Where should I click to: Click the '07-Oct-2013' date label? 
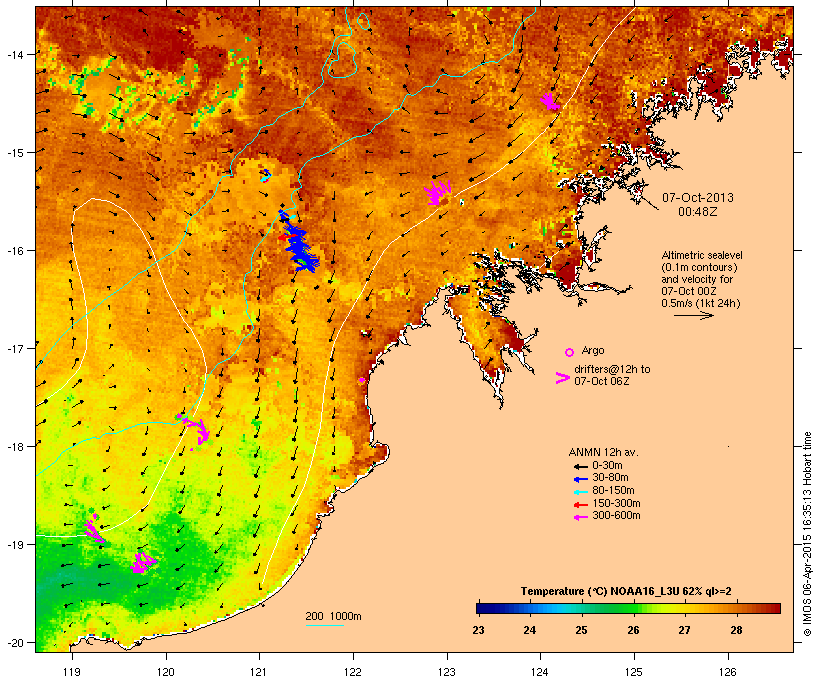(x=698, y=198)
